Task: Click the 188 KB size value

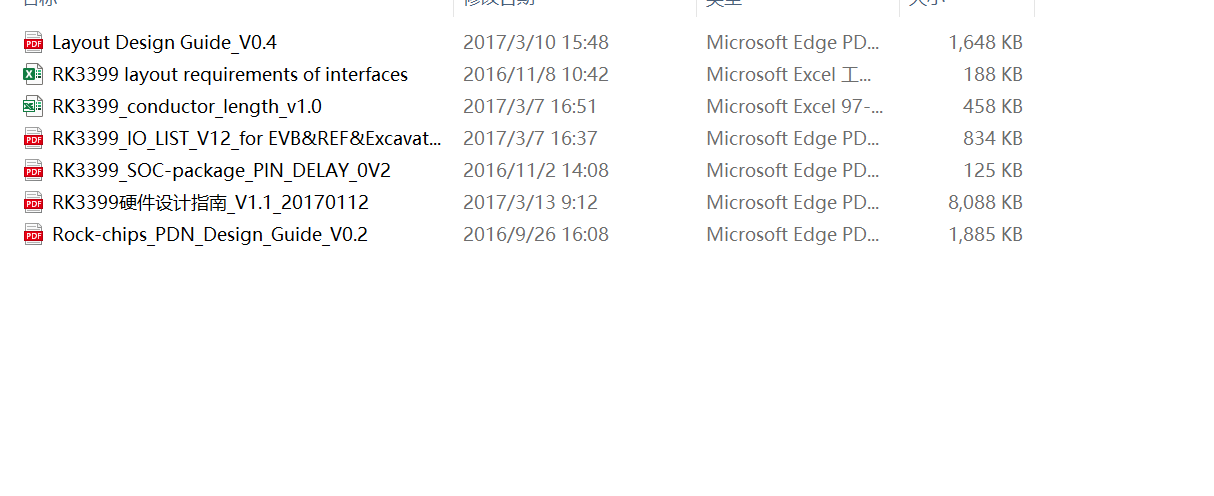Action: pyautogui.click(x=995, y=75)
